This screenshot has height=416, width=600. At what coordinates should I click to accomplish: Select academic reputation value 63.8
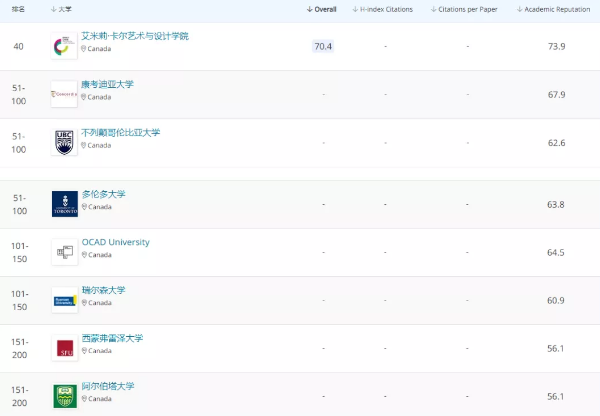pyautogui.click(x=556, y=204)
